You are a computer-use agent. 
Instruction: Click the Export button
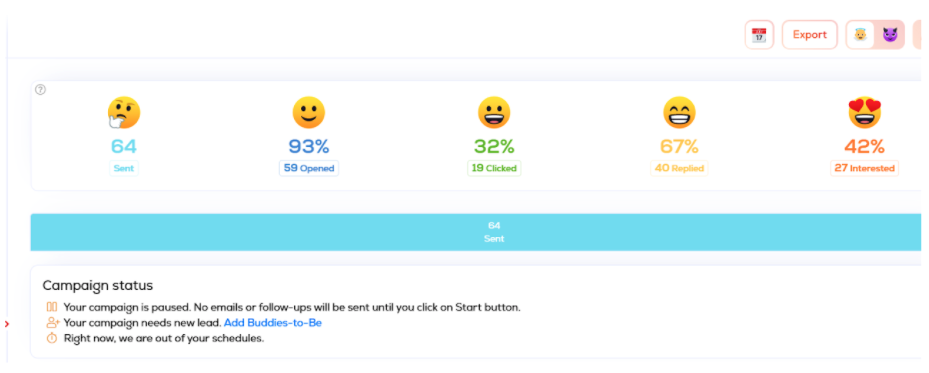coord(809,35)
